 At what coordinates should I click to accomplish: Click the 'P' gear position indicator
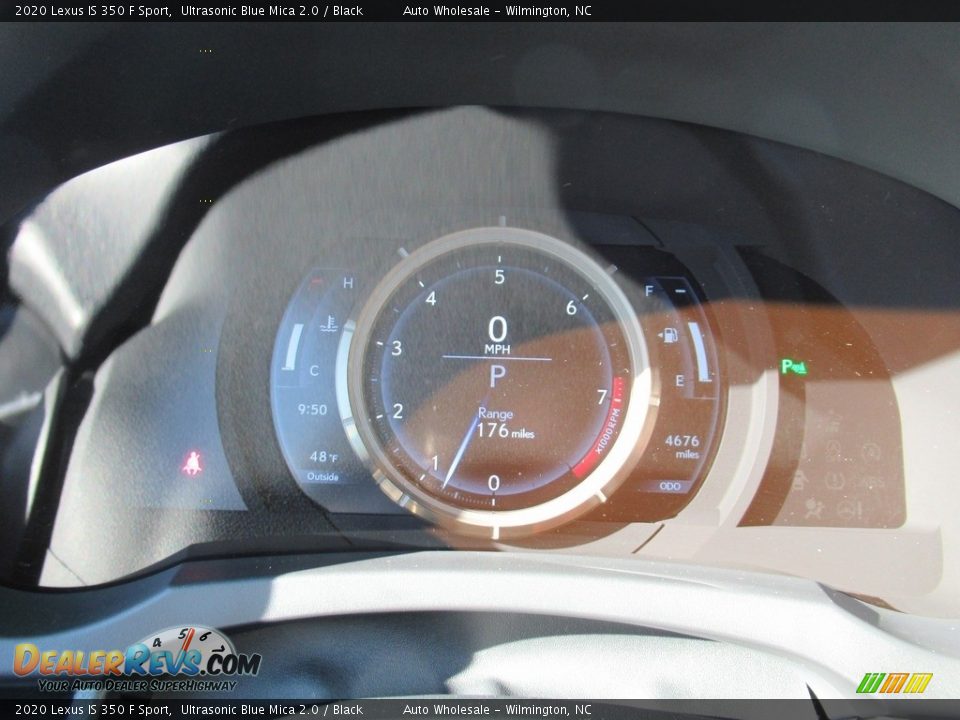[x=498, y=375]
